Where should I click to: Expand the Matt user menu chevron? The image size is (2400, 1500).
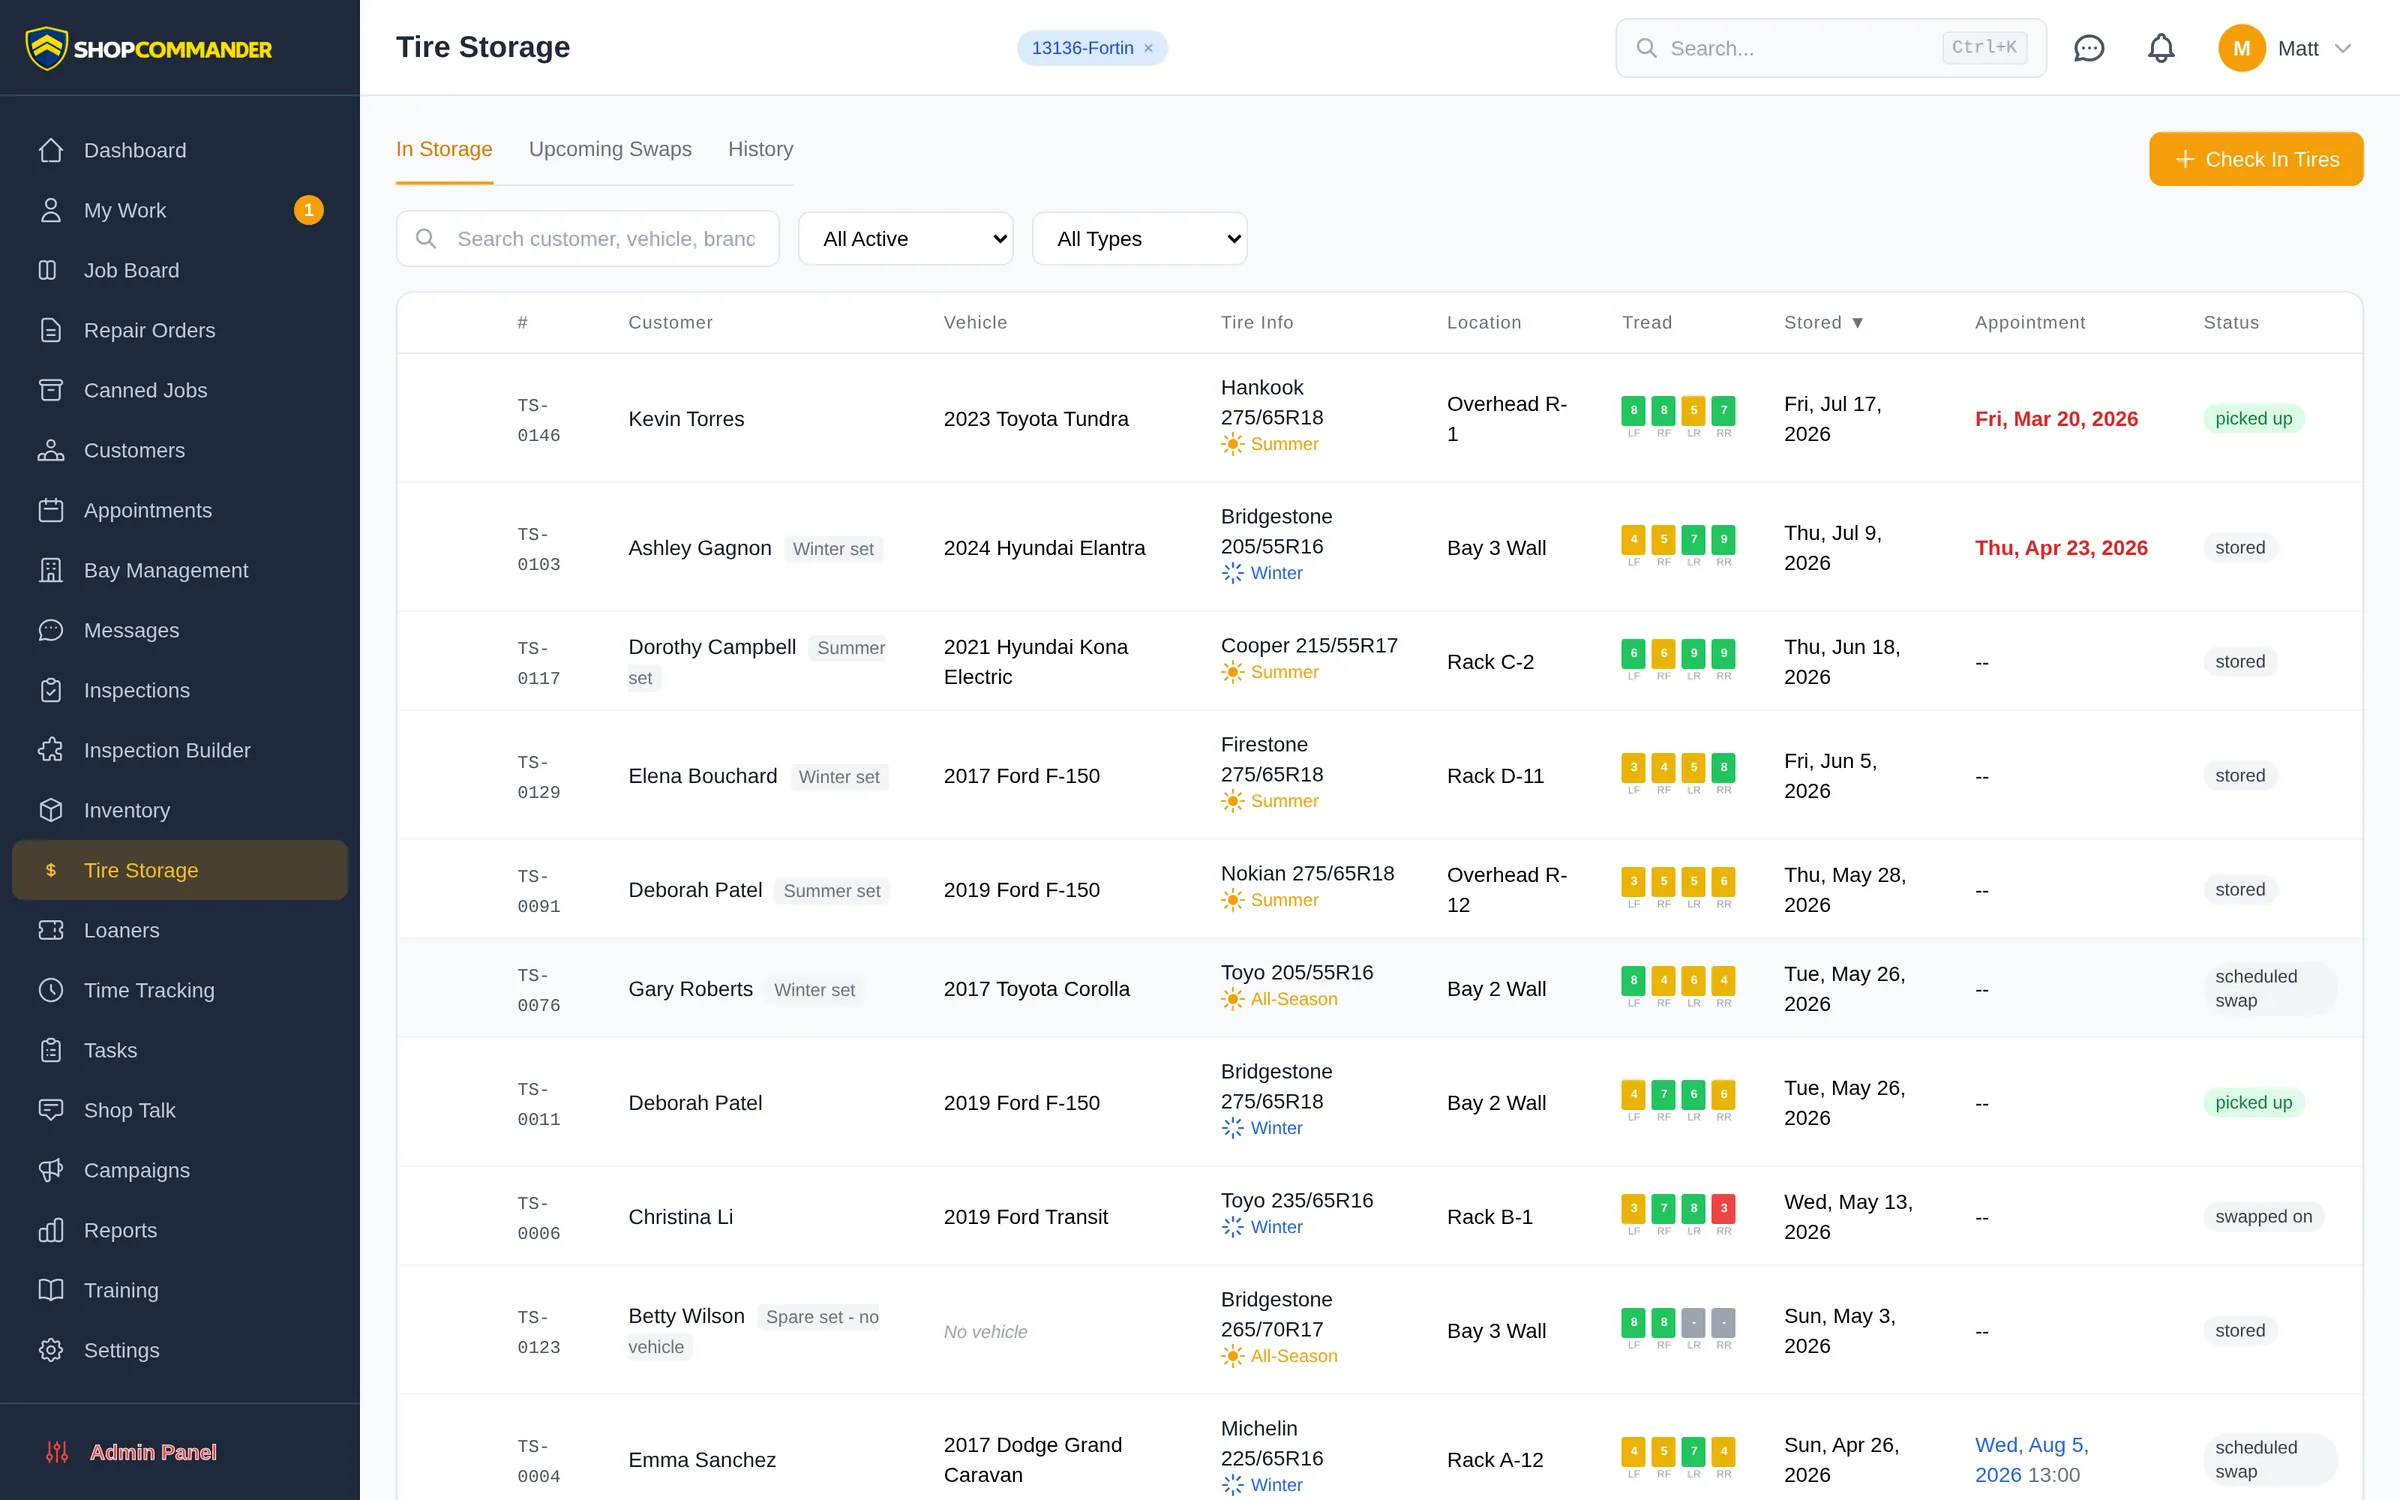2343,48
